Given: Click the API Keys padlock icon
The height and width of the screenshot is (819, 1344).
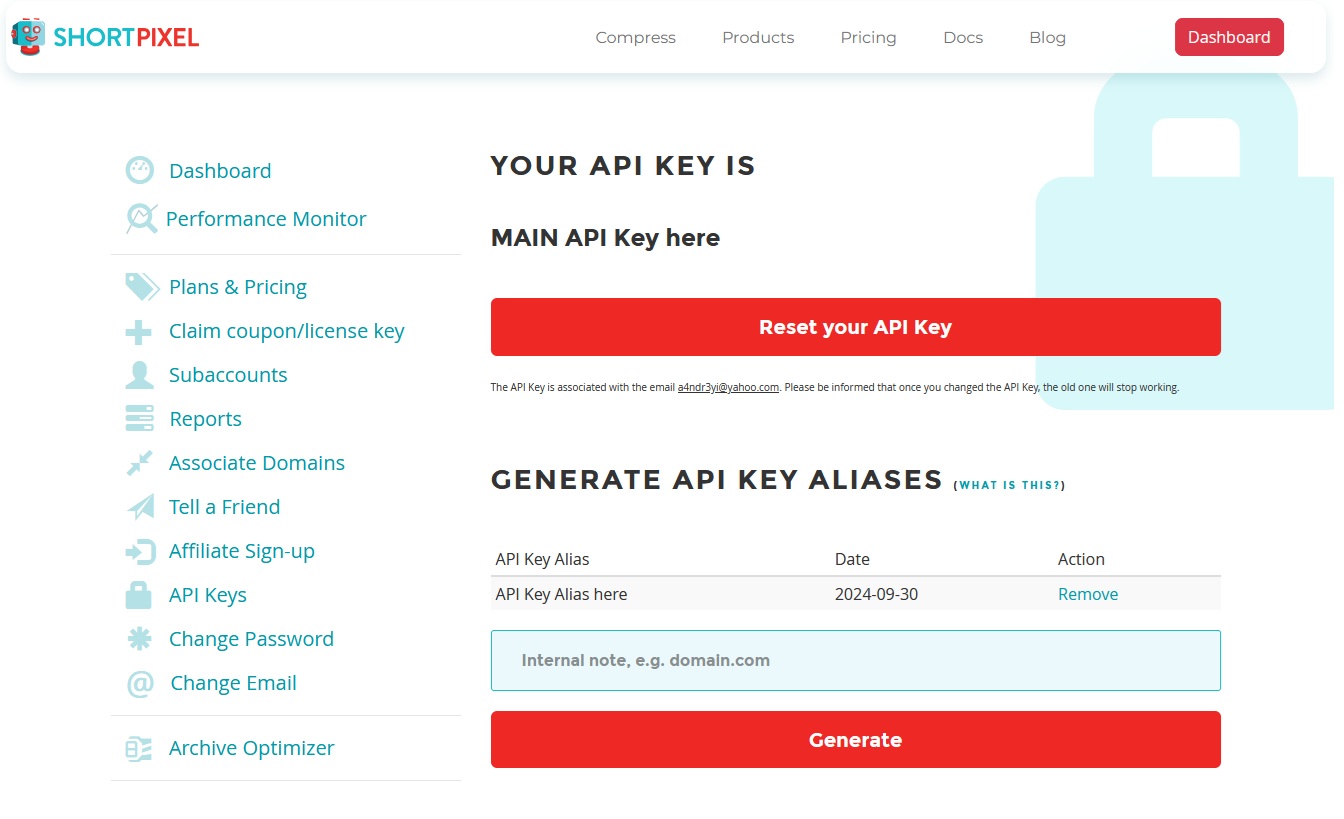Looking at the screenshot, I should pos(139,595).
